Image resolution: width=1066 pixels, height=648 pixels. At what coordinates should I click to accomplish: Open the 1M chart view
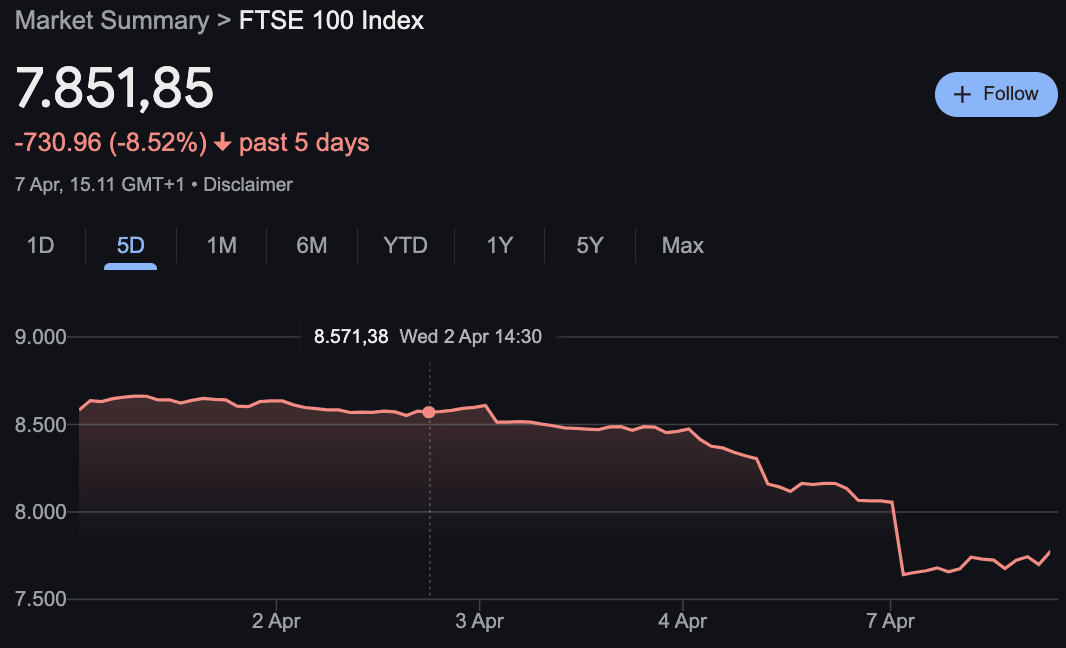pyautogui.click(x=220, y=245)
